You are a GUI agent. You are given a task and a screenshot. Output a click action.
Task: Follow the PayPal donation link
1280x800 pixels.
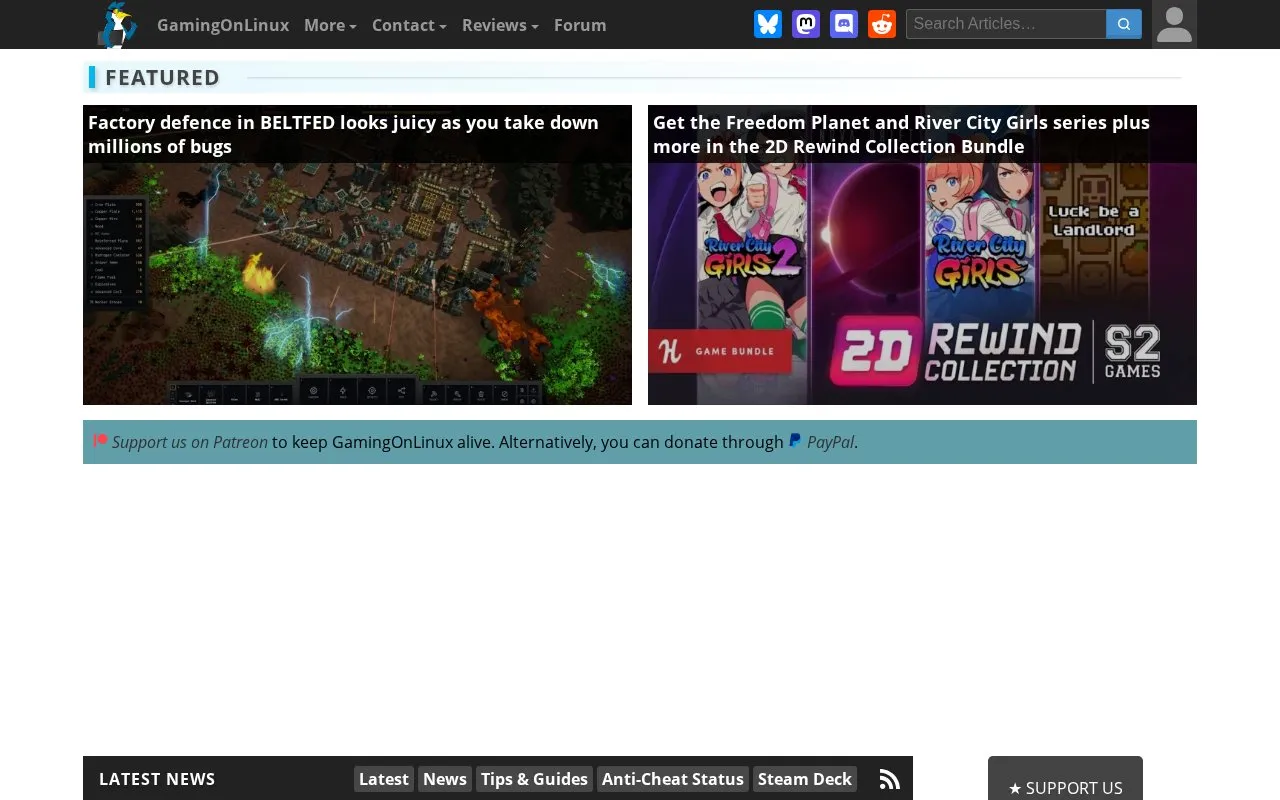831,442
